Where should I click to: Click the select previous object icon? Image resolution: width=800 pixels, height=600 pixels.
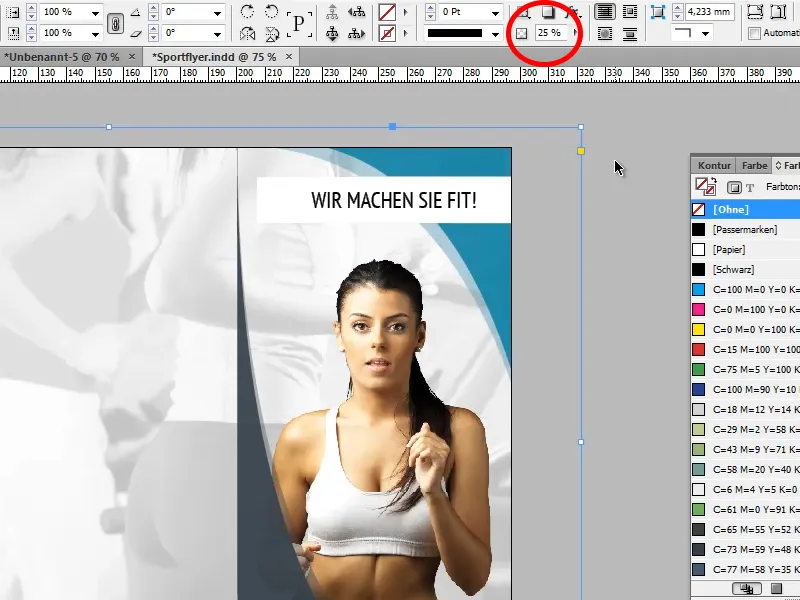coord(356,11)
